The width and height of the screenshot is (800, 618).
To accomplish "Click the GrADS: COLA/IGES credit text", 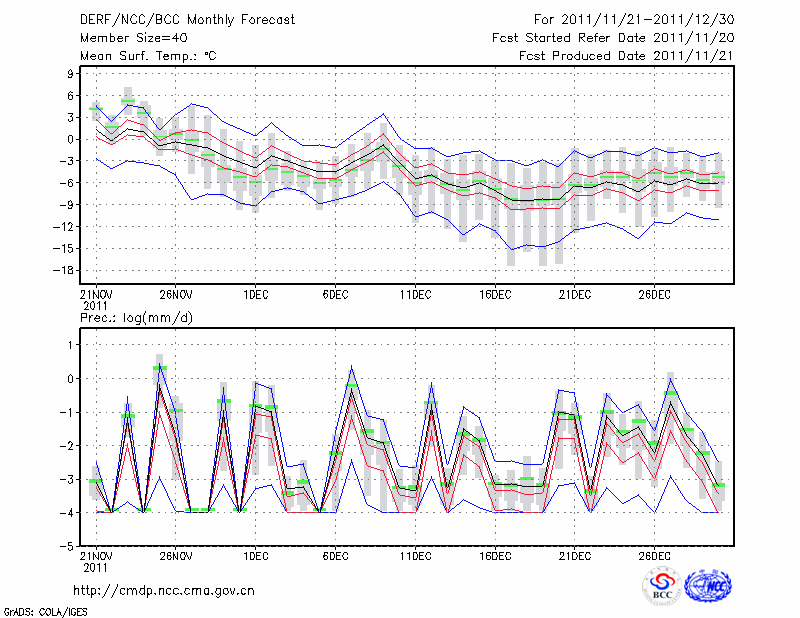I will pyautogui.click(x=45, y=610).
